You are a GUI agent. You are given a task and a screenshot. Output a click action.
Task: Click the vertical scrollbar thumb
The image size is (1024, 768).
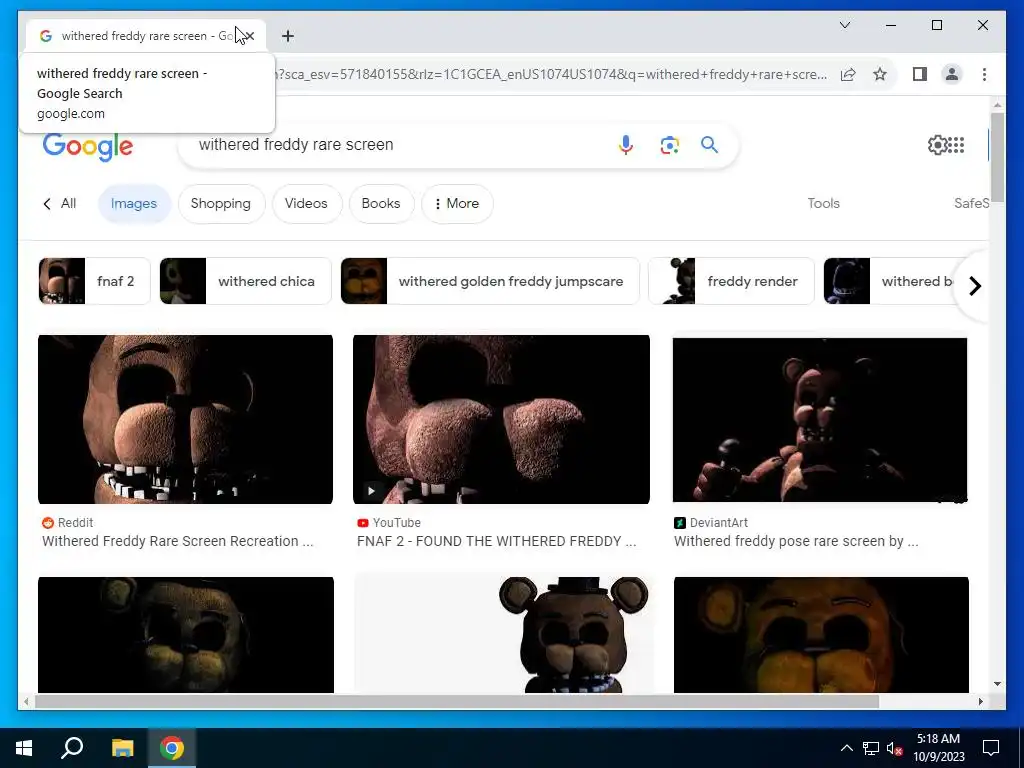point(997,157)
